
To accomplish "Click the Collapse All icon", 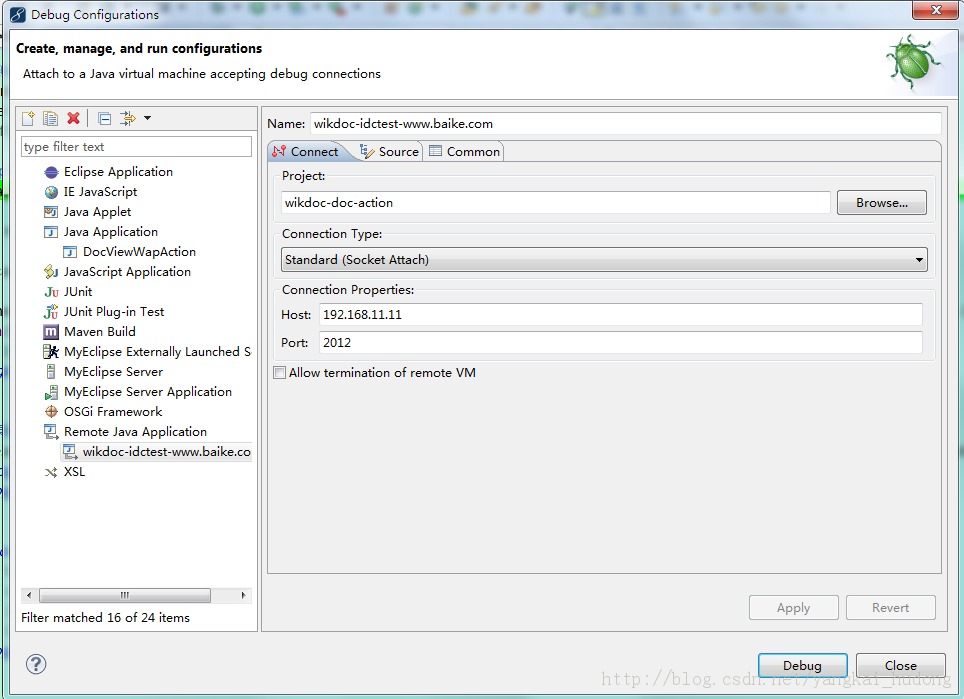I will point(105,118).
